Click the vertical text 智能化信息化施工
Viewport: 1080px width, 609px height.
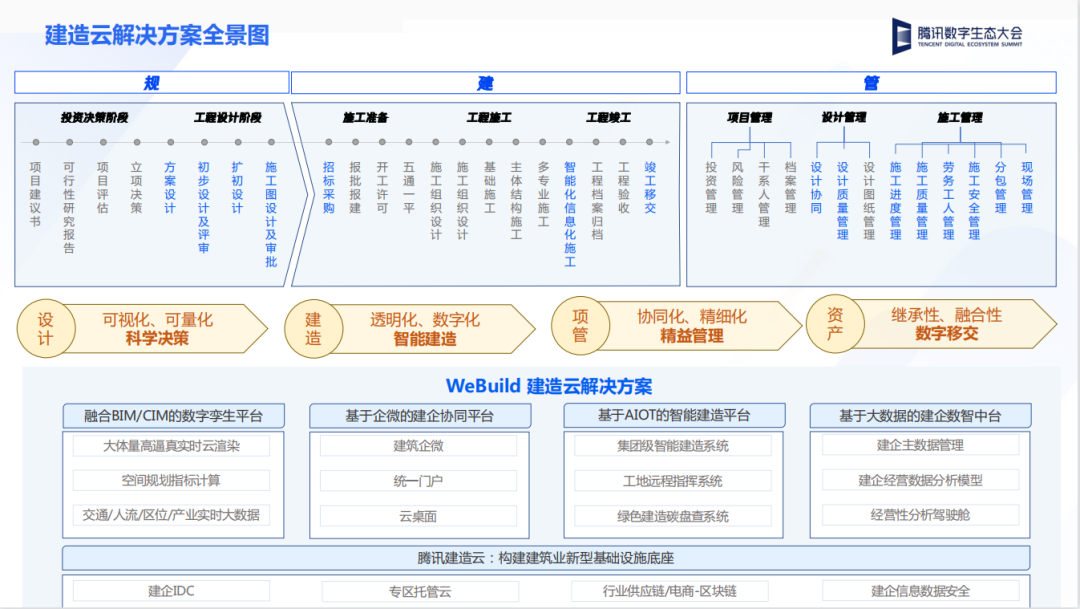(570, 214)
